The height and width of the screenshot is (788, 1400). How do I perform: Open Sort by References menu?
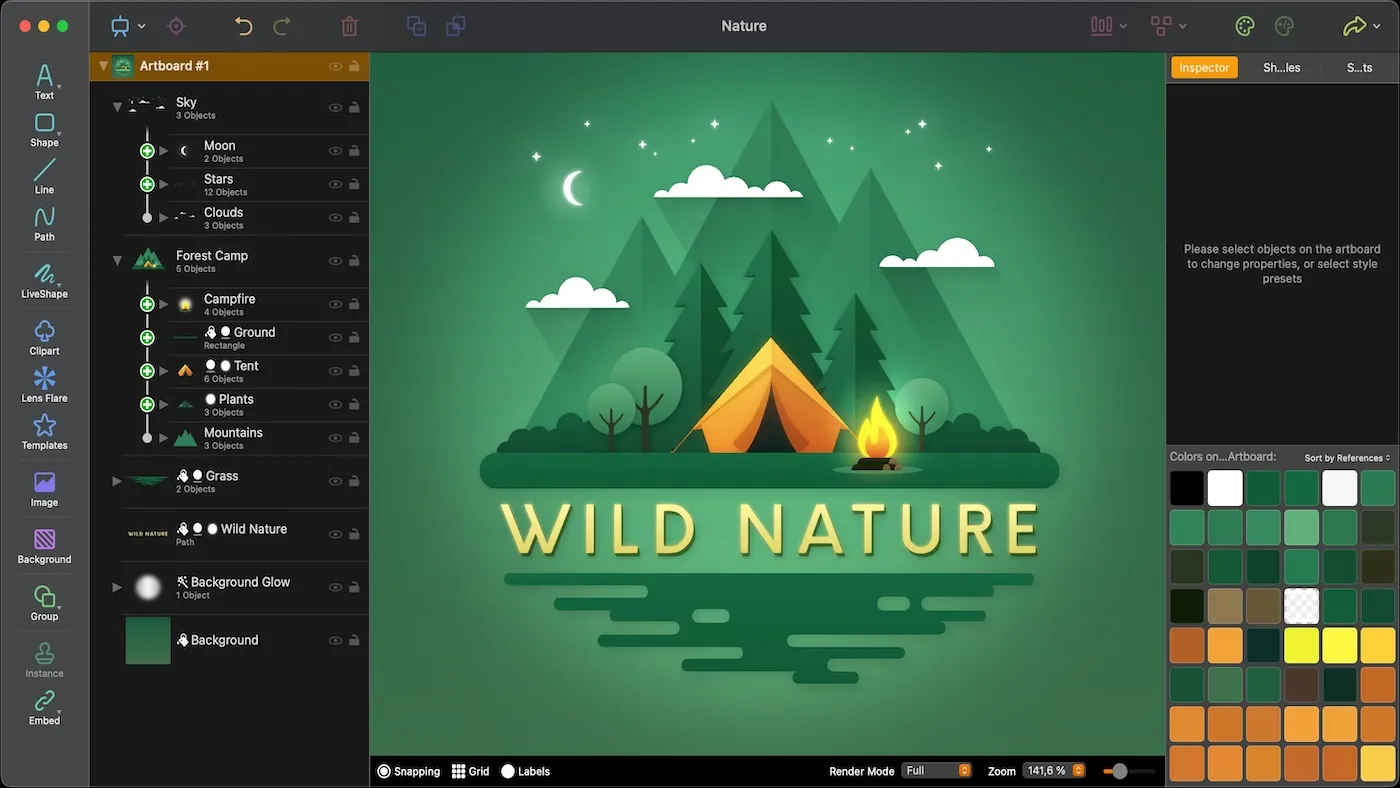click(1346, 458)
